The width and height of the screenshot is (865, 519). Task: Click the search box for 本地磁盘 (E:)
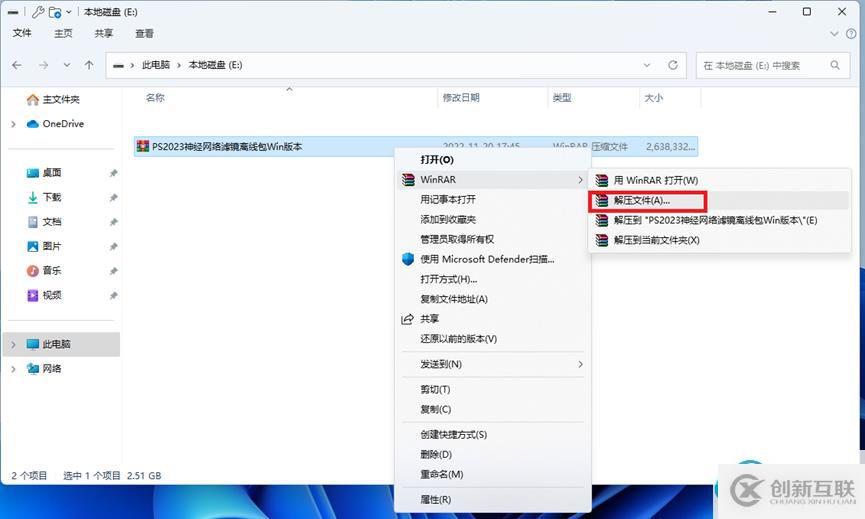tap(772, 66)
